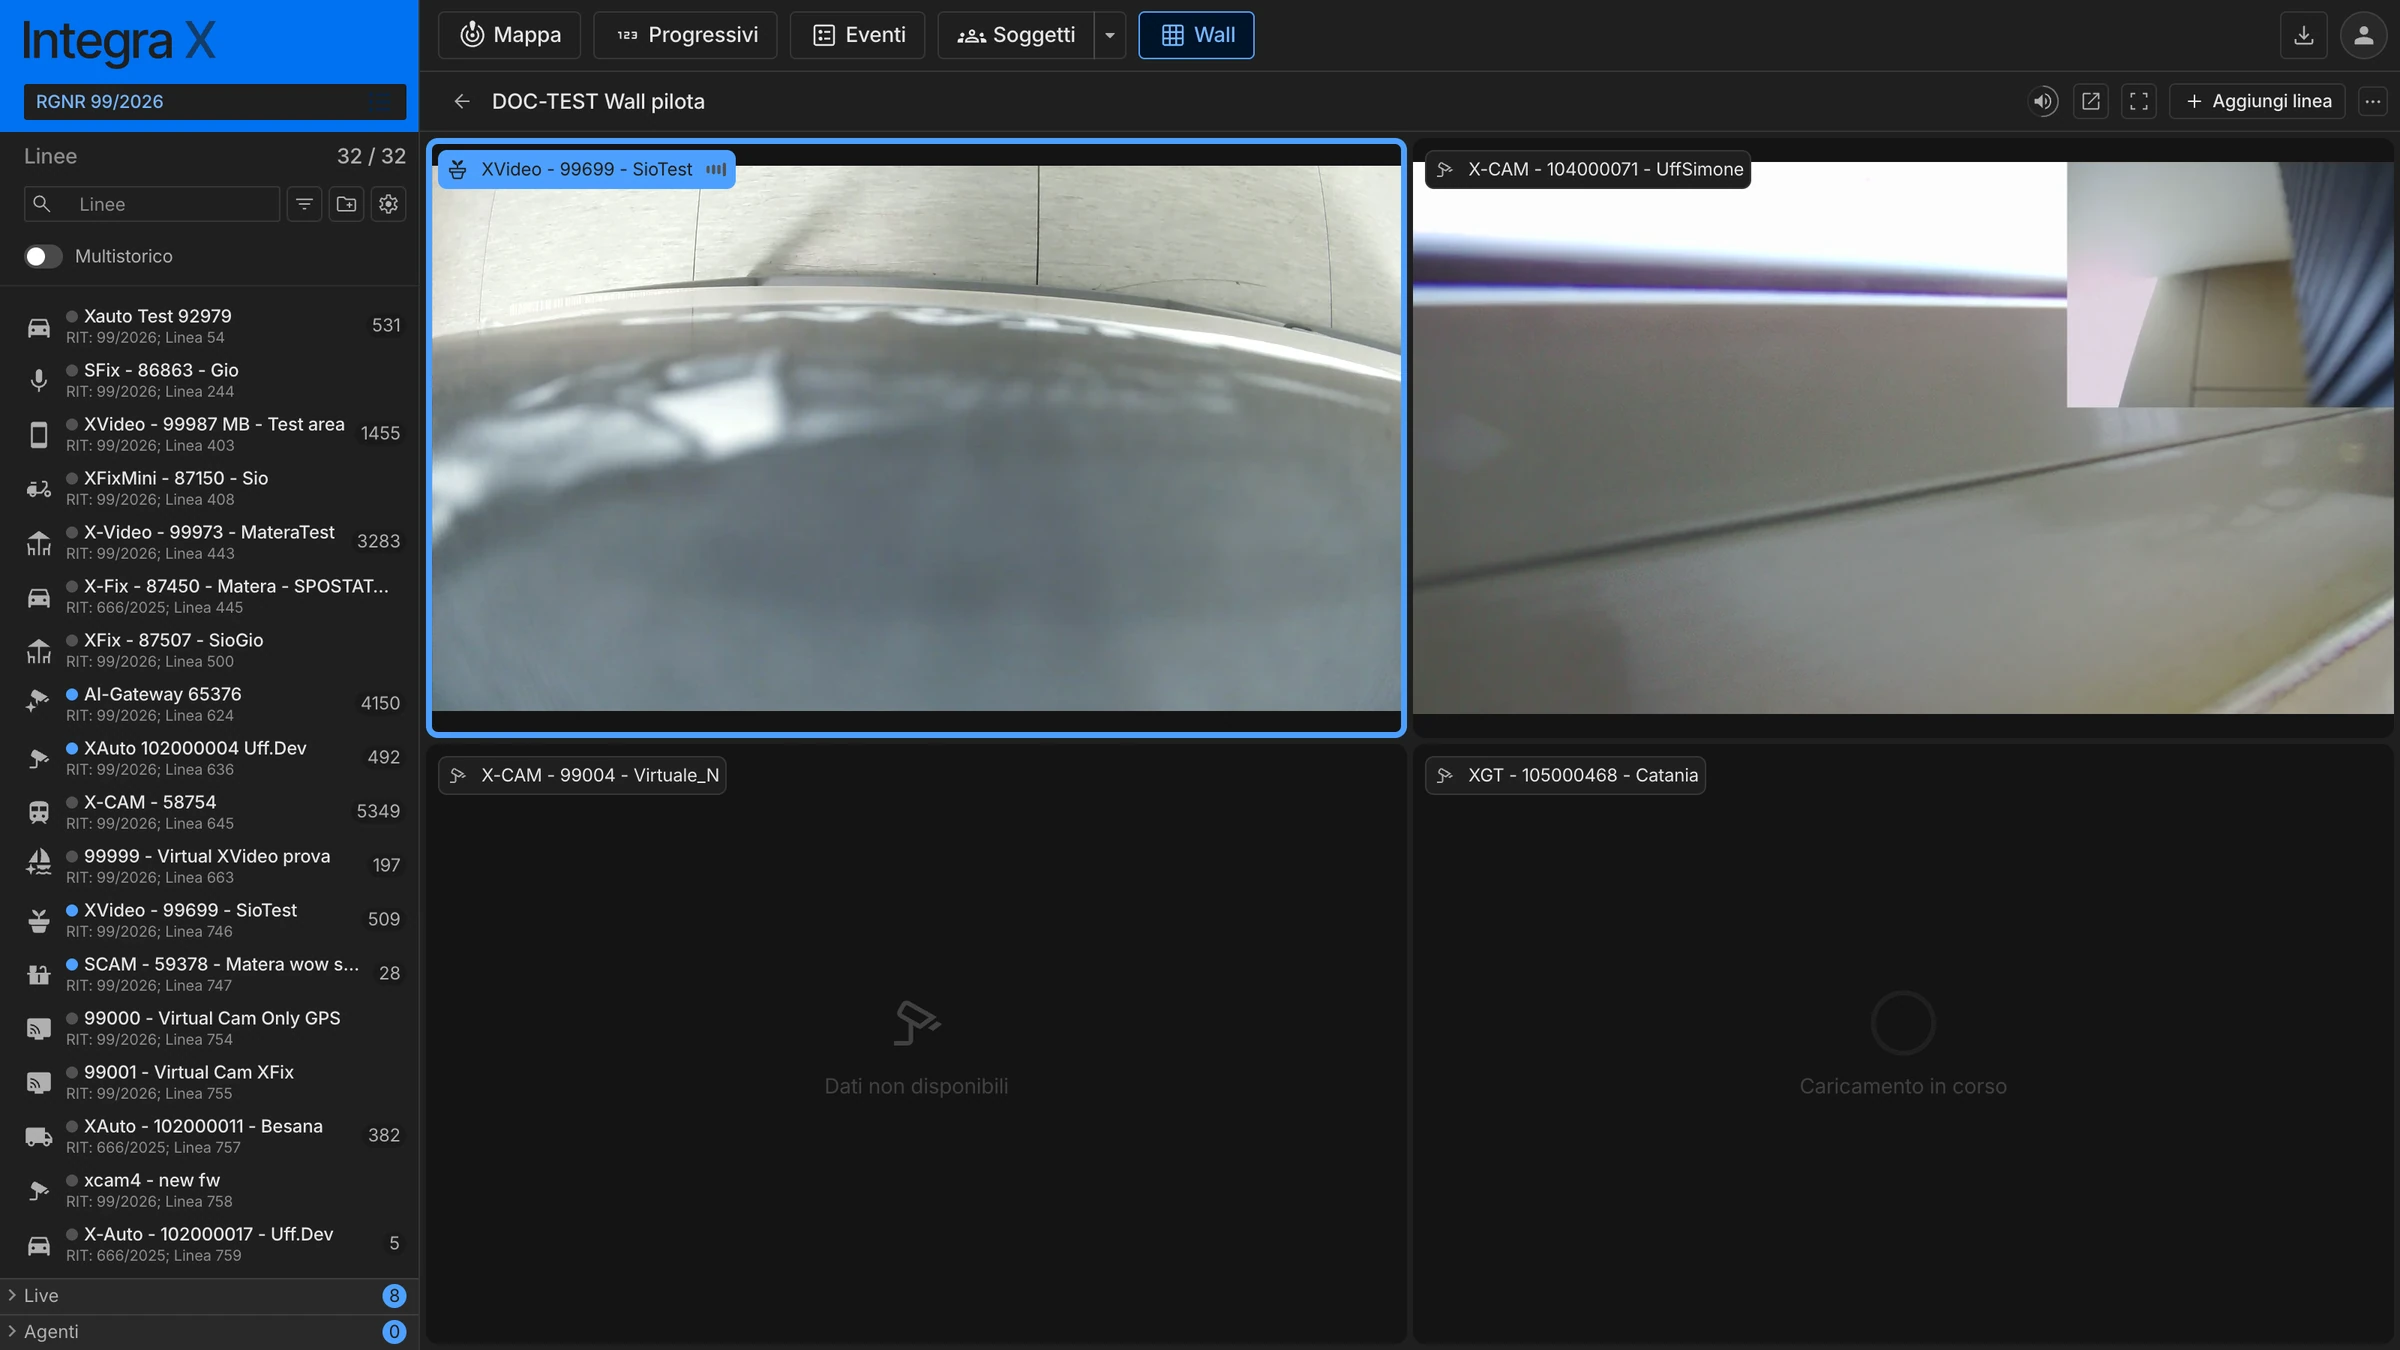This screenshot has height=1350, width=2400.
Task: Click the Aggiungi linea button
Action: point(2257,101)
